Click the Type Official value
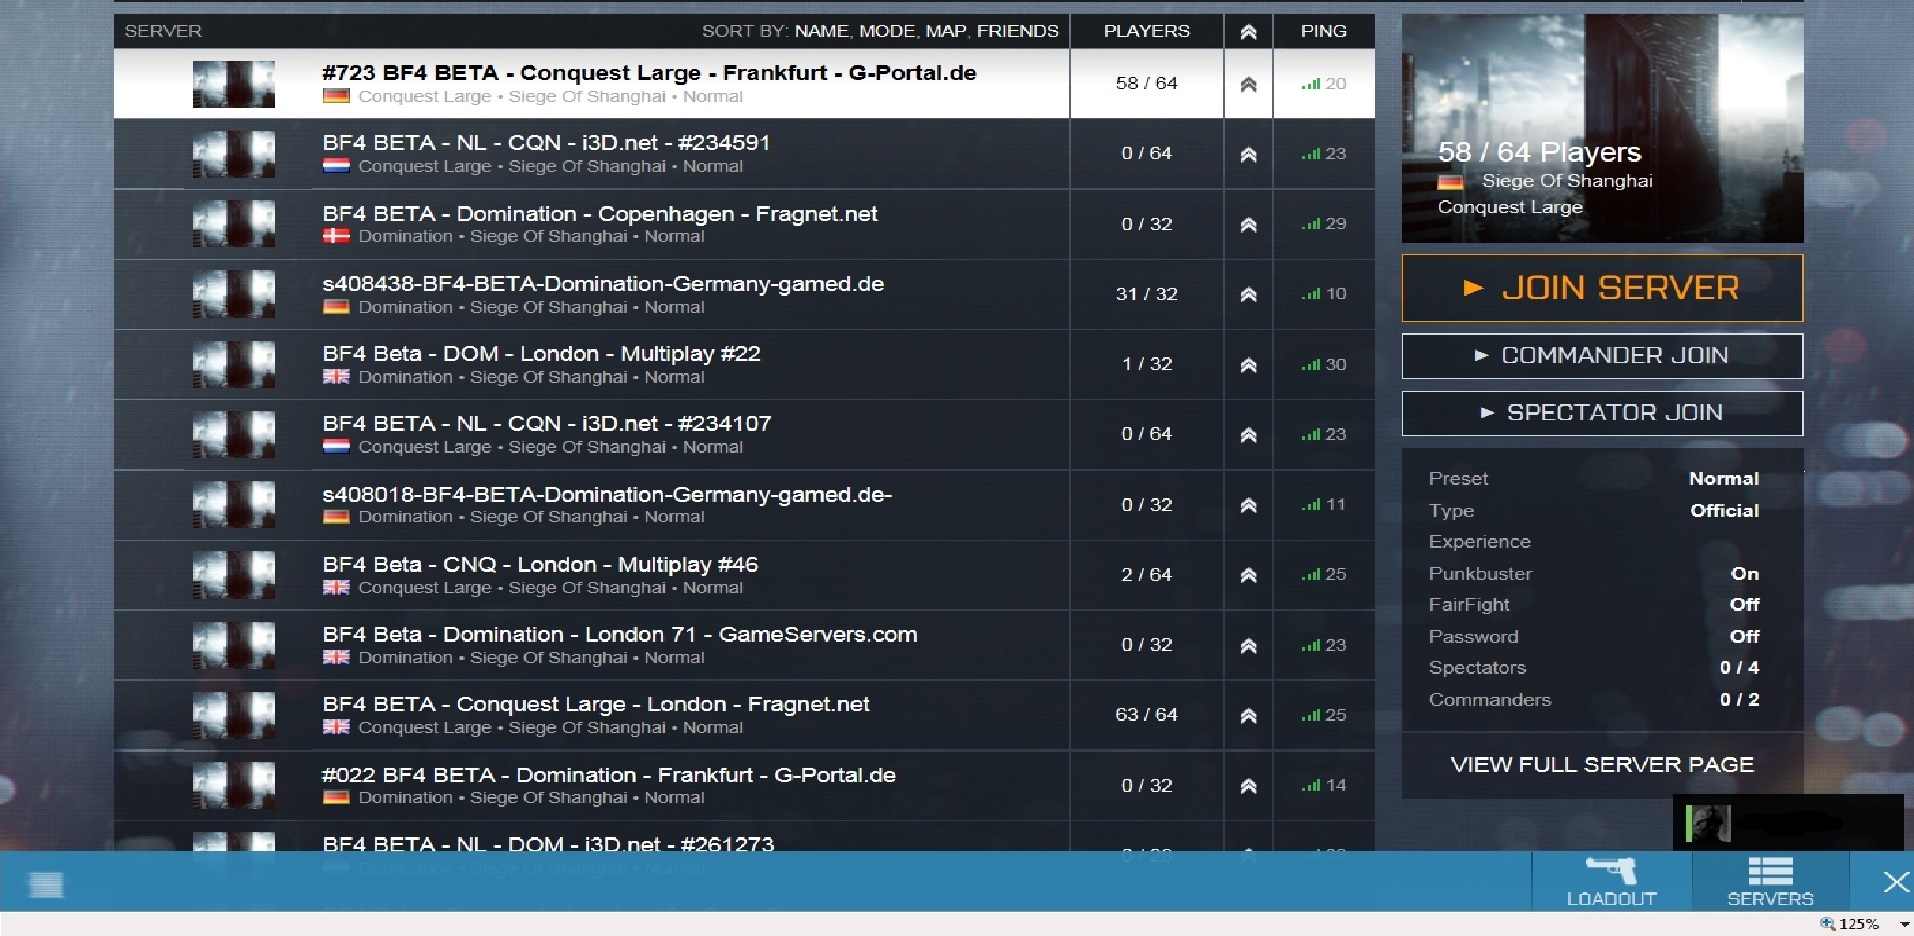The width and height of the screenshot is (1914, 936). pyautogui.click(x=1725, y=511)
